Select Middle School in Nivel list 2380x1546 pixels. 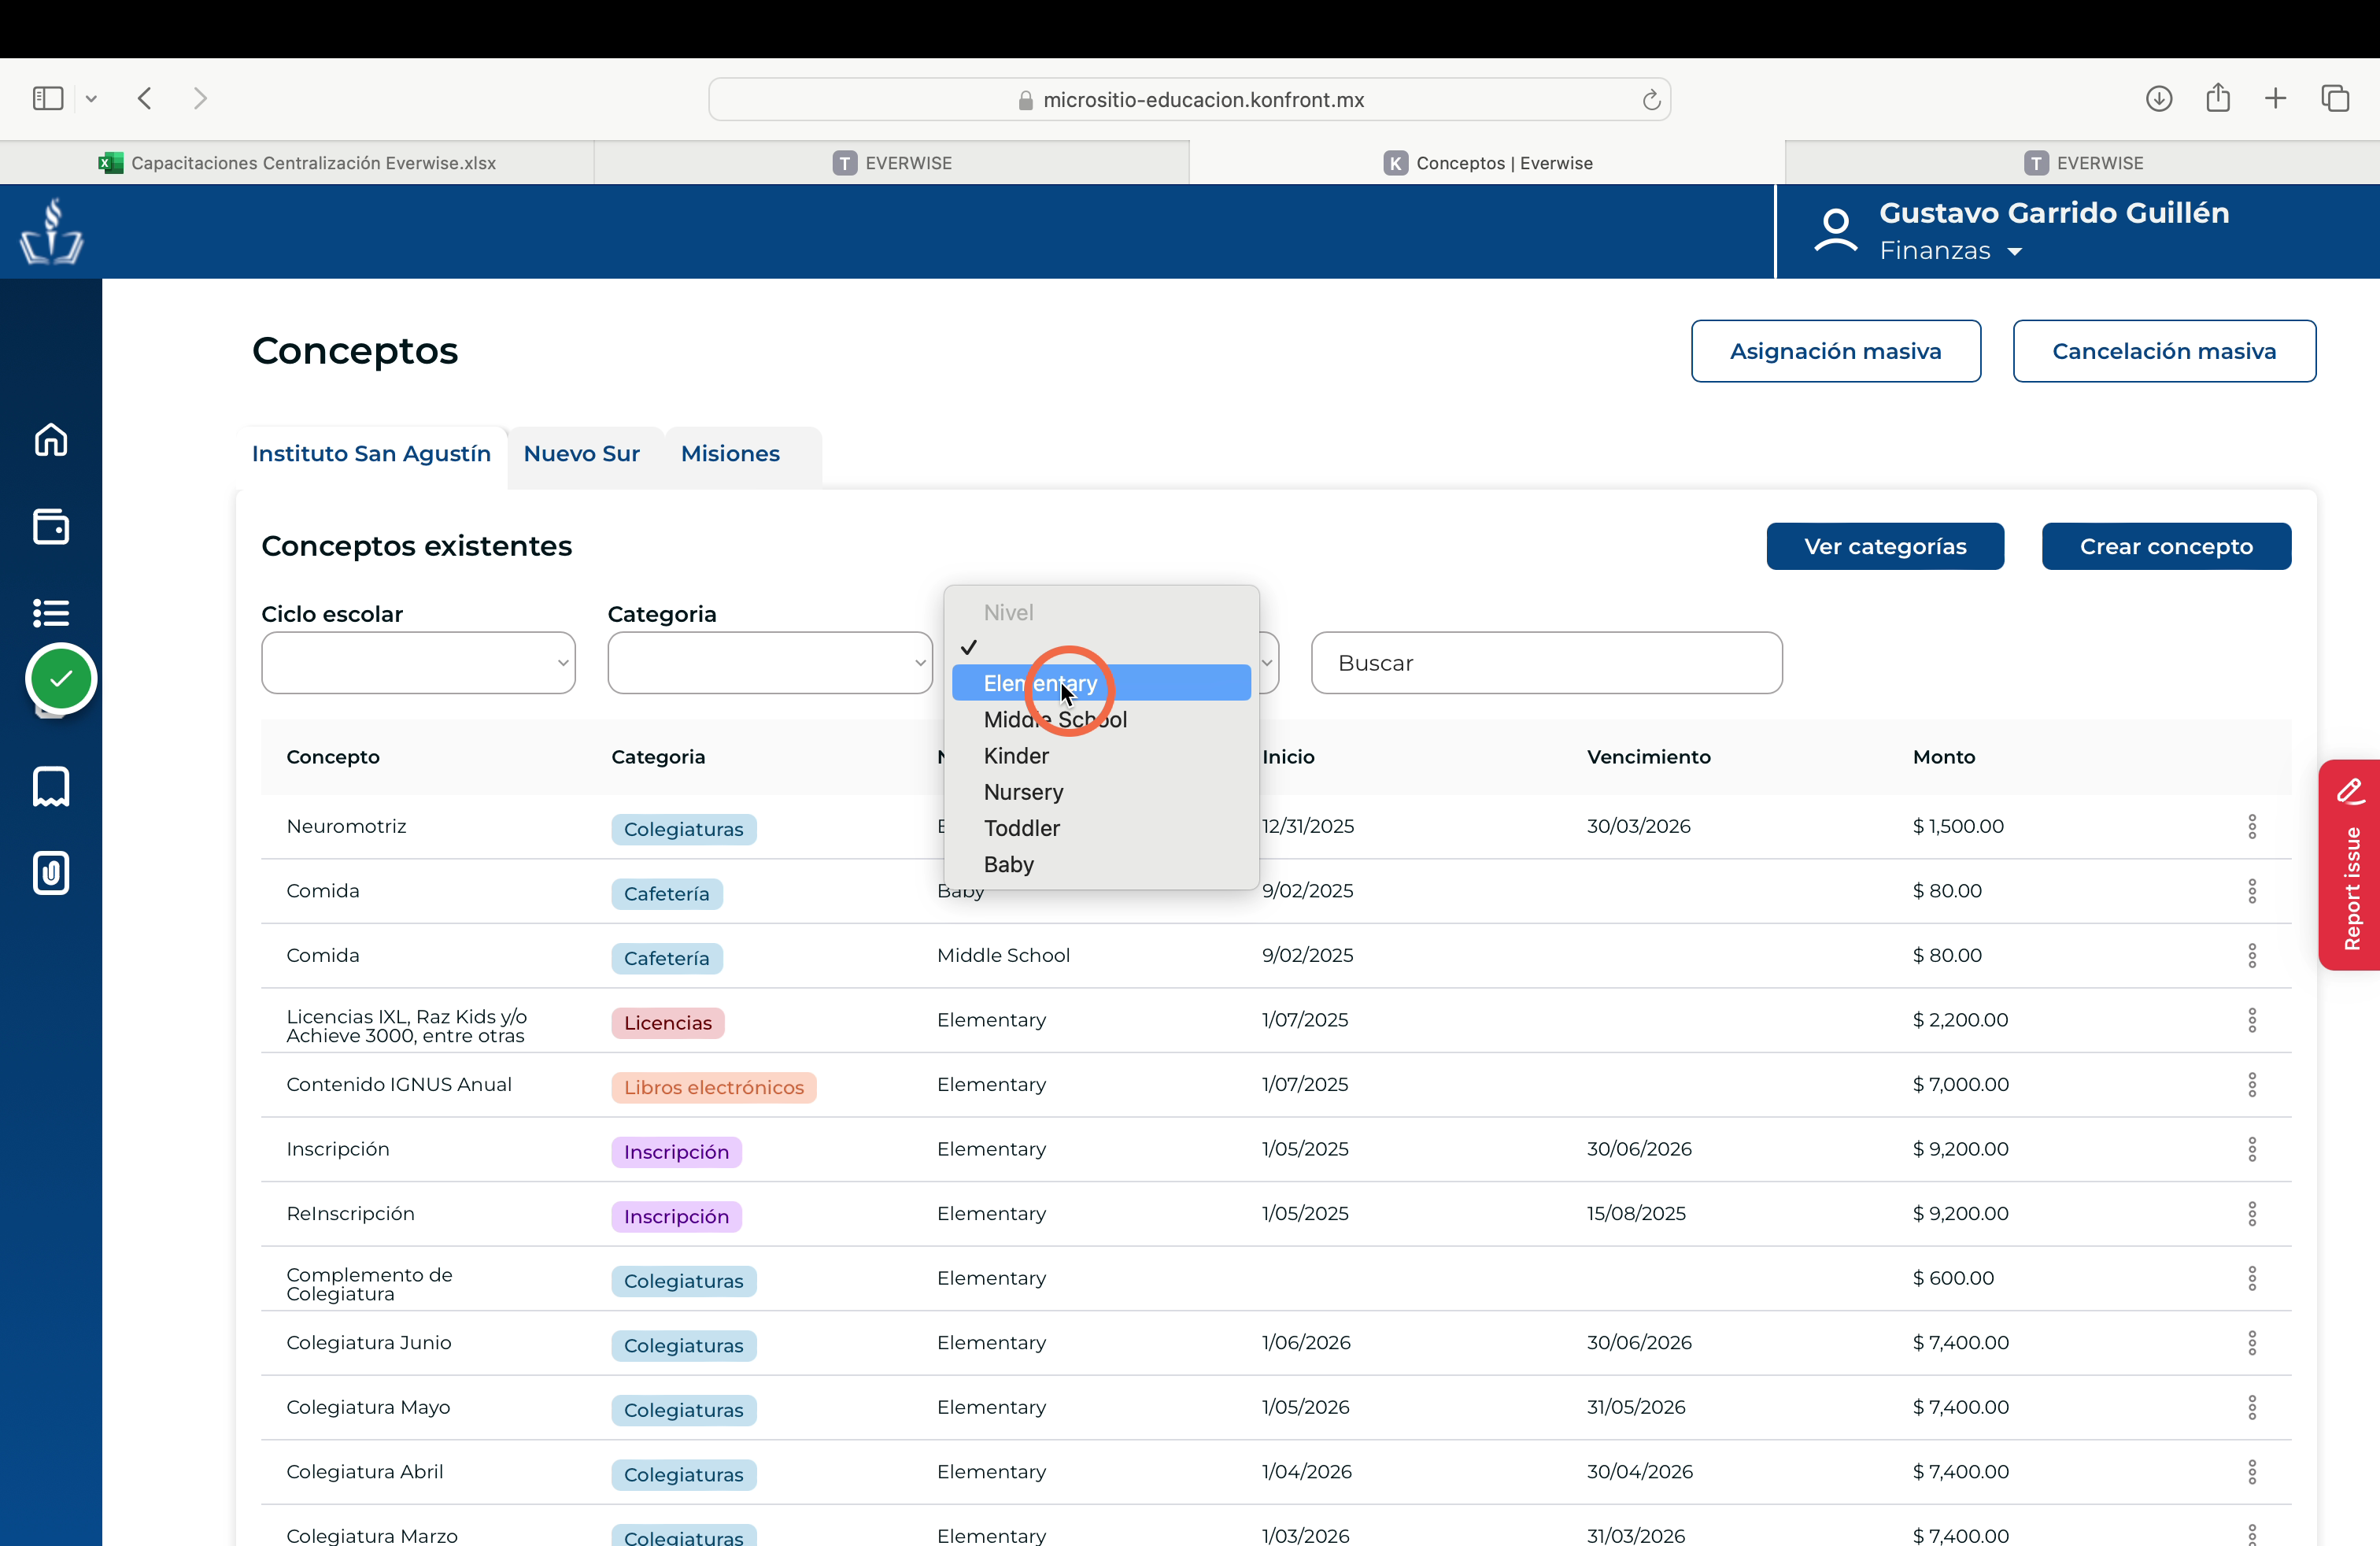pos(1101,719)
